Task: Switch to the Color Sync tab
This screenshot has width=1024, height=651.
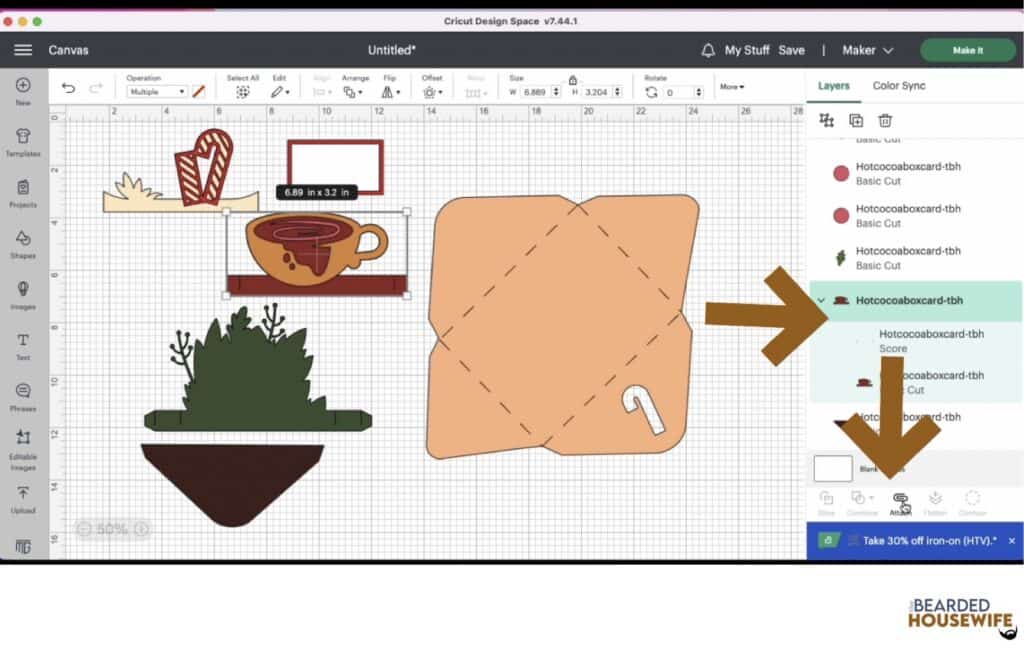Action: pos(898,86)
